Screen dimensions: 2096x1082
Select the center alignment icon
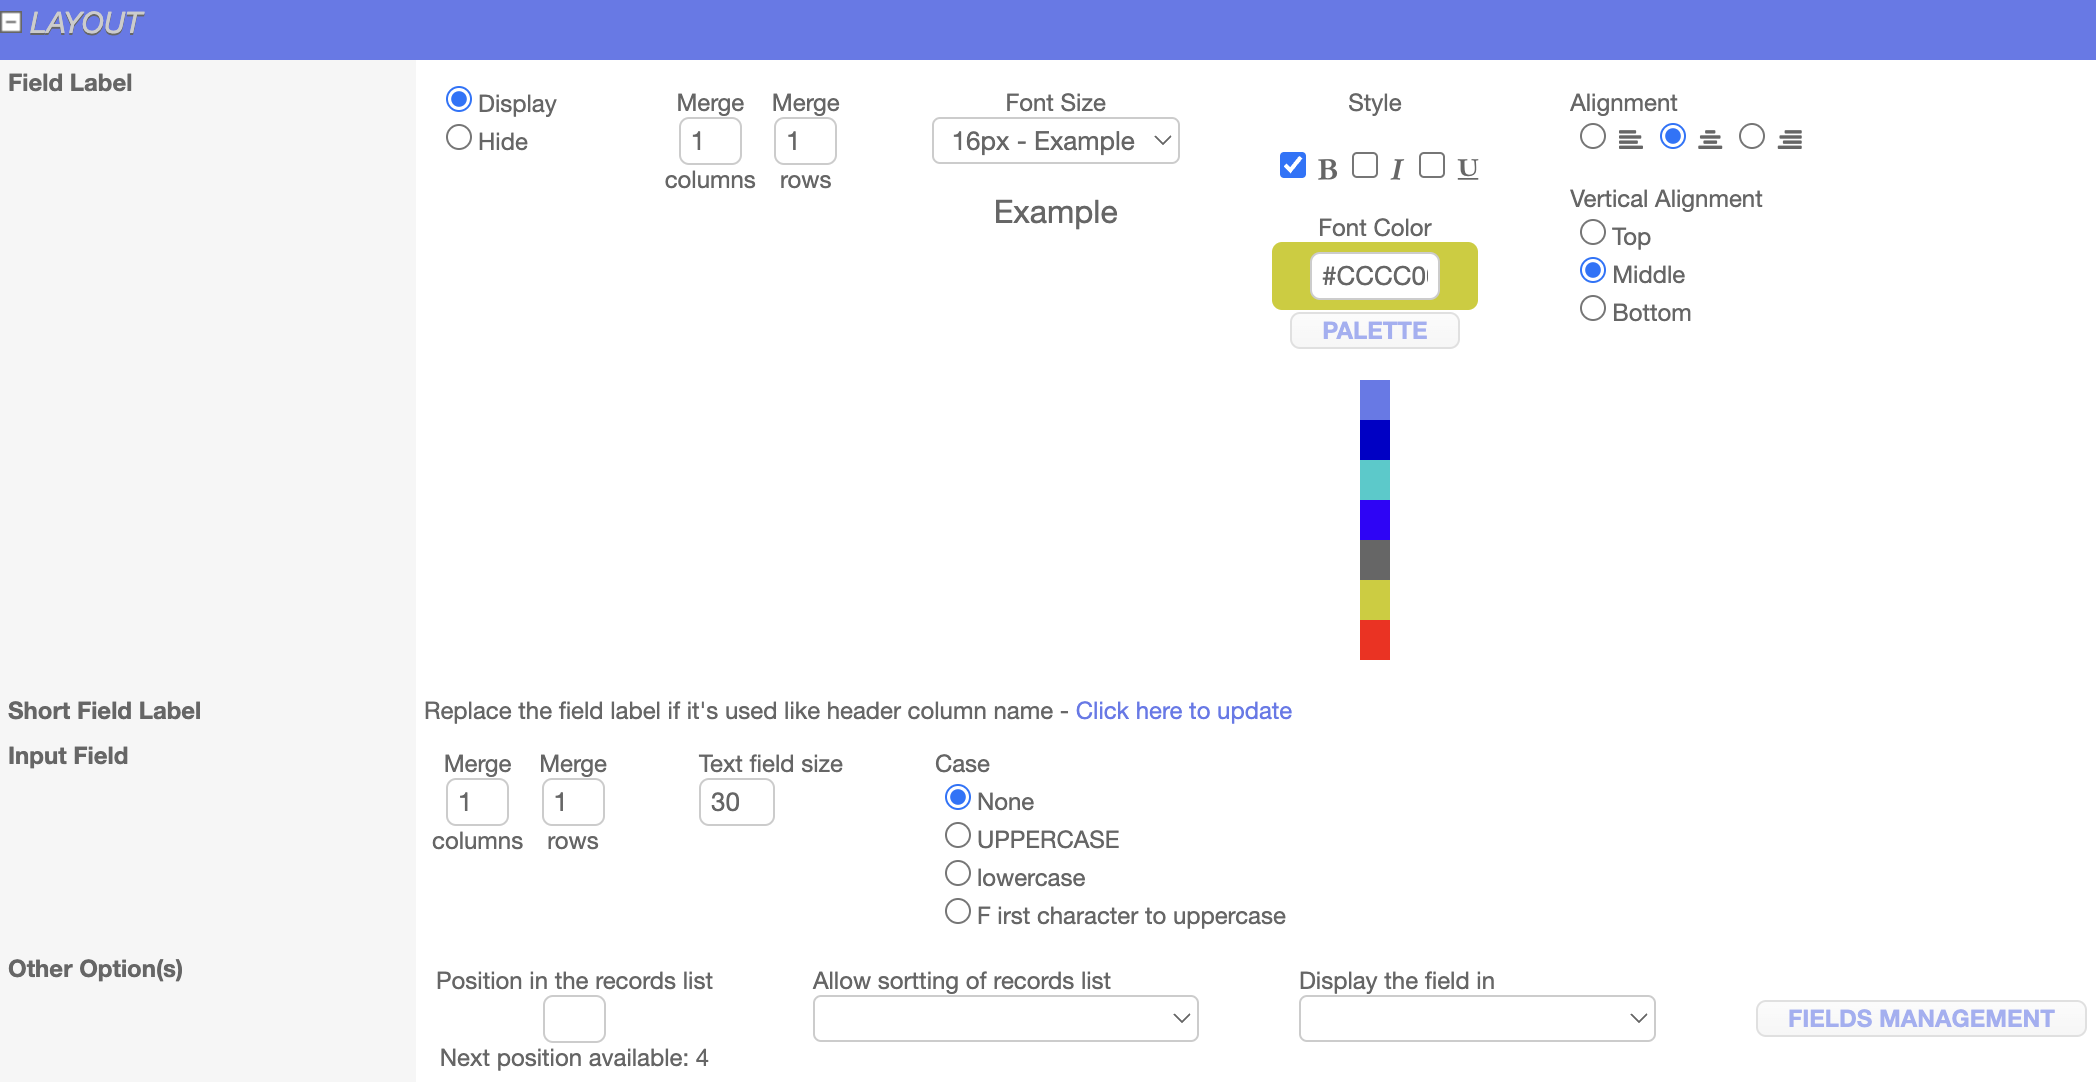pos(1710,139)
